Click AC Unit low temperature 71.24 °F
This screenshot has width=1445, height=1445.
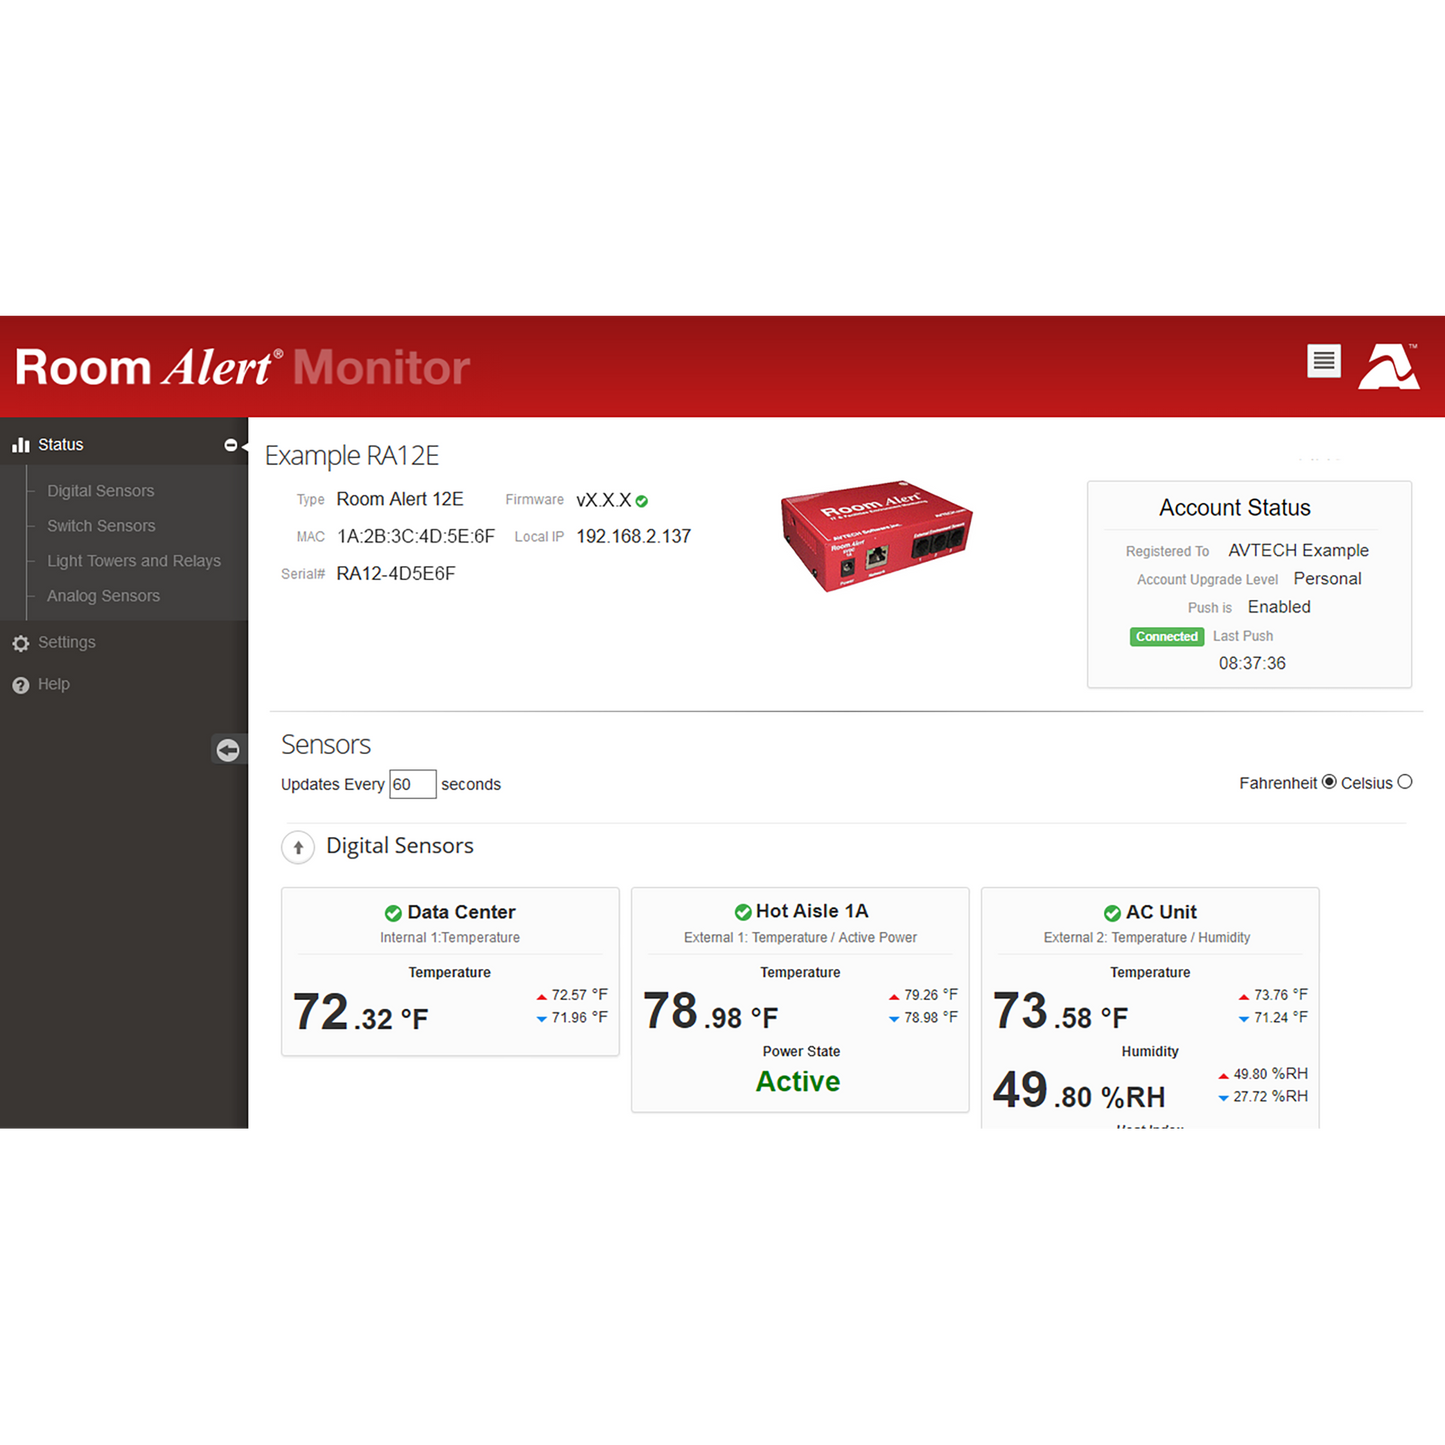tap(1280, 1018)
